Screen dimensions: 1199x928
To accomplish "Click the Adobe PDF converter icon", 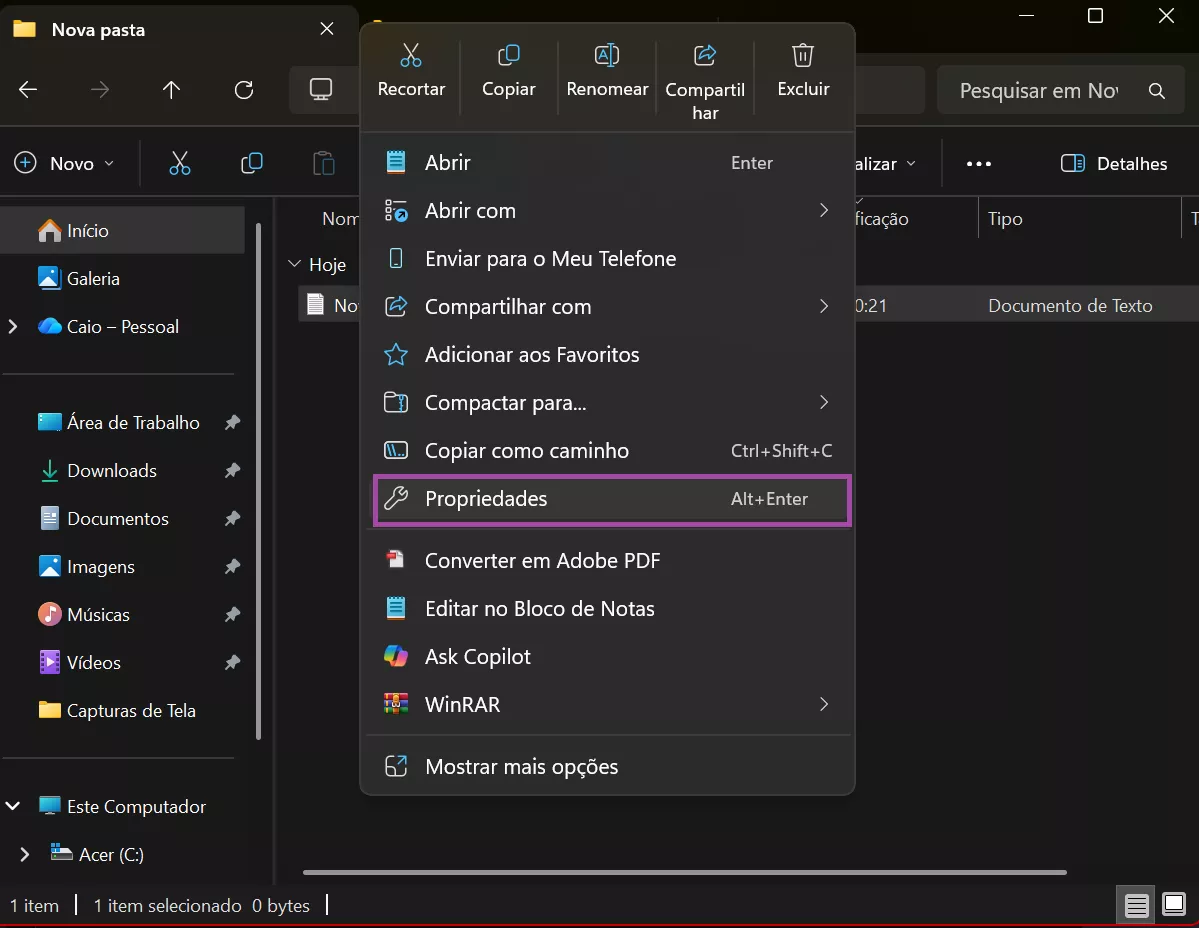I will pyautogui.click(x=395, y=560).
